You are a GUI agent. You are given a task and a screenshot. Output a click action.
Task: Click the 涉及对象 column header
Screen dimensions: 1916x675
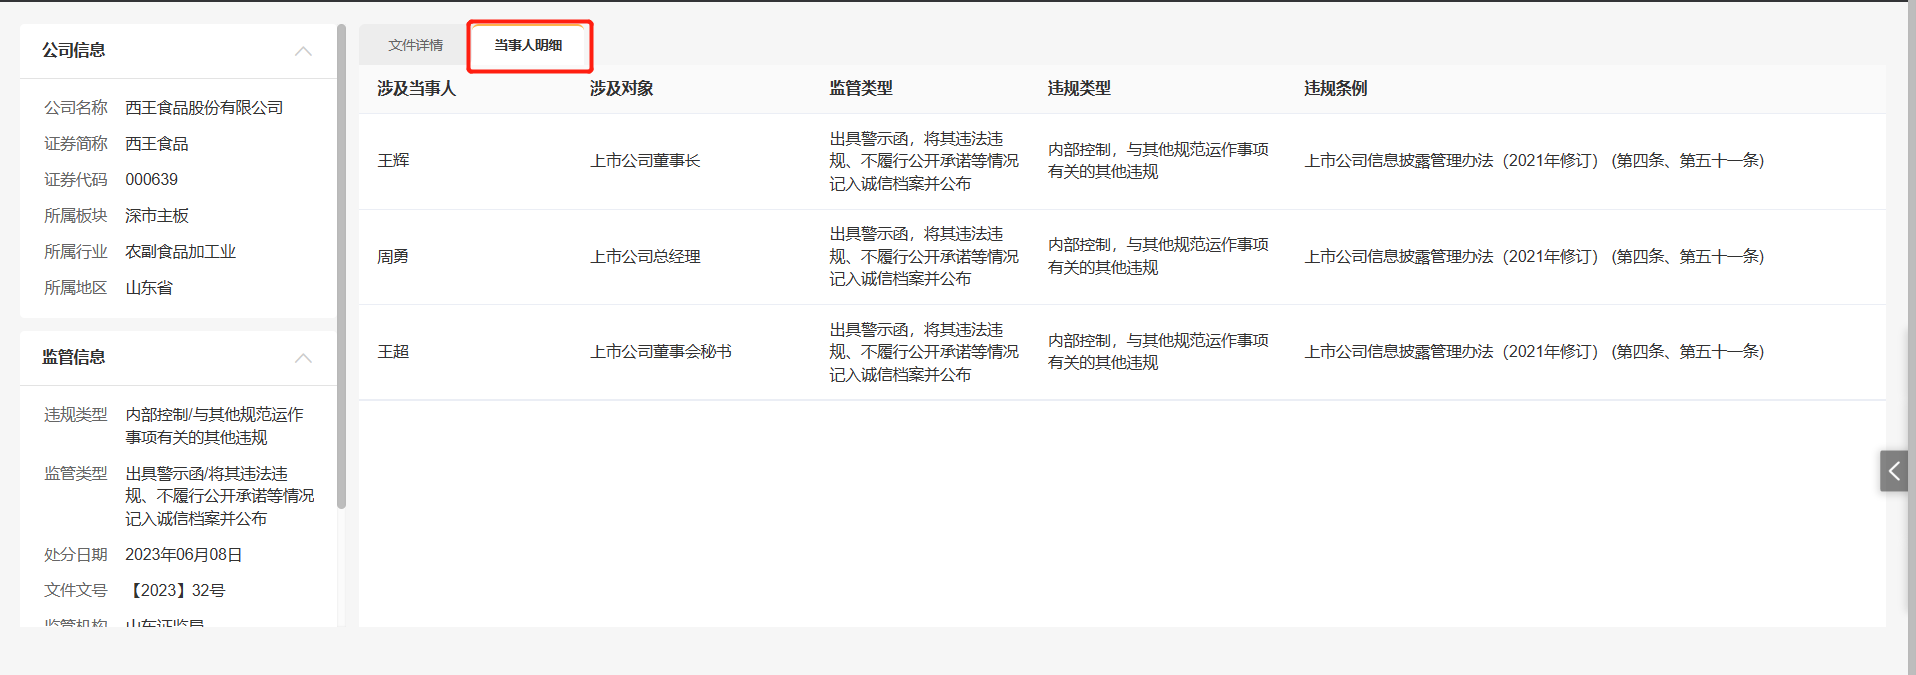point(621,88)
